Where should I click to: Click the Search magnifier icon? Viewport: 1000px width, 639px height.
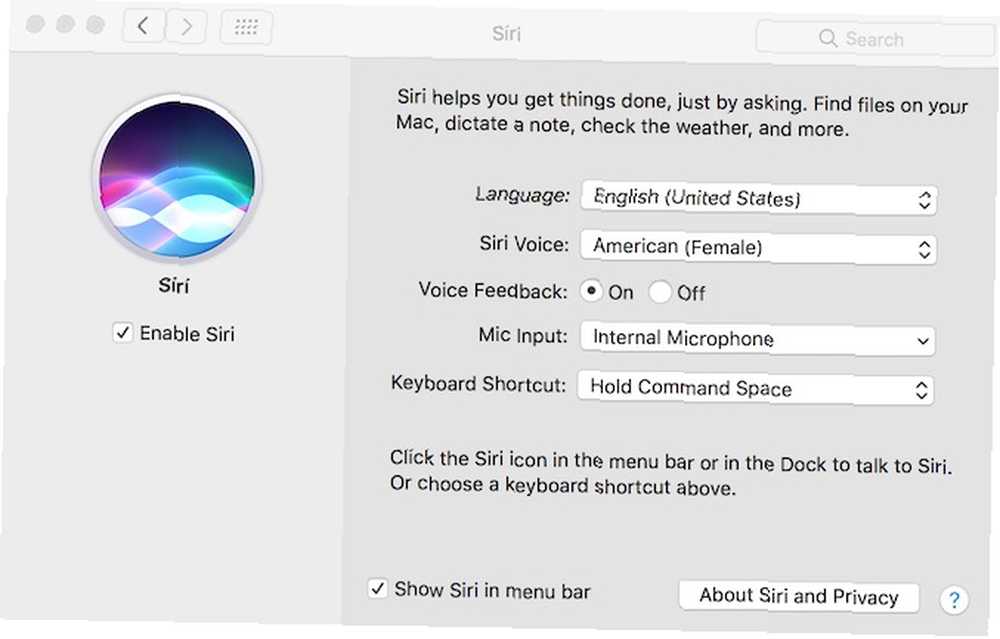tap(827, 38)
